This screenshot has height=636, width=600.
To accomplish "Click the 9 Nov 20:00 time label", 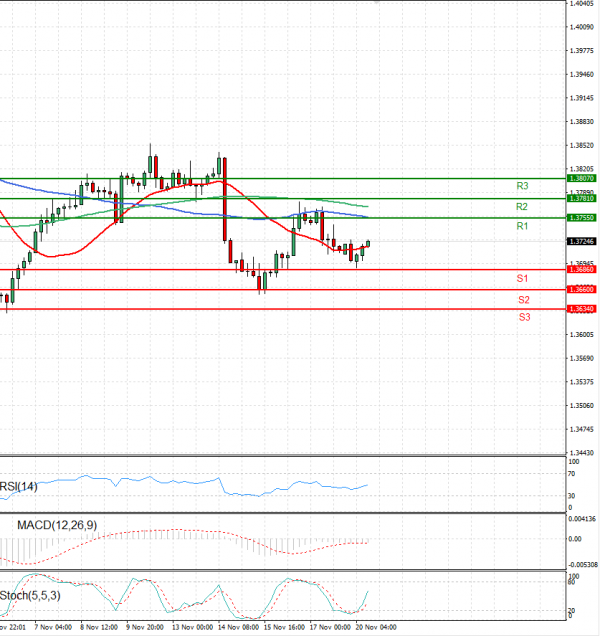I will pos(145,627).
